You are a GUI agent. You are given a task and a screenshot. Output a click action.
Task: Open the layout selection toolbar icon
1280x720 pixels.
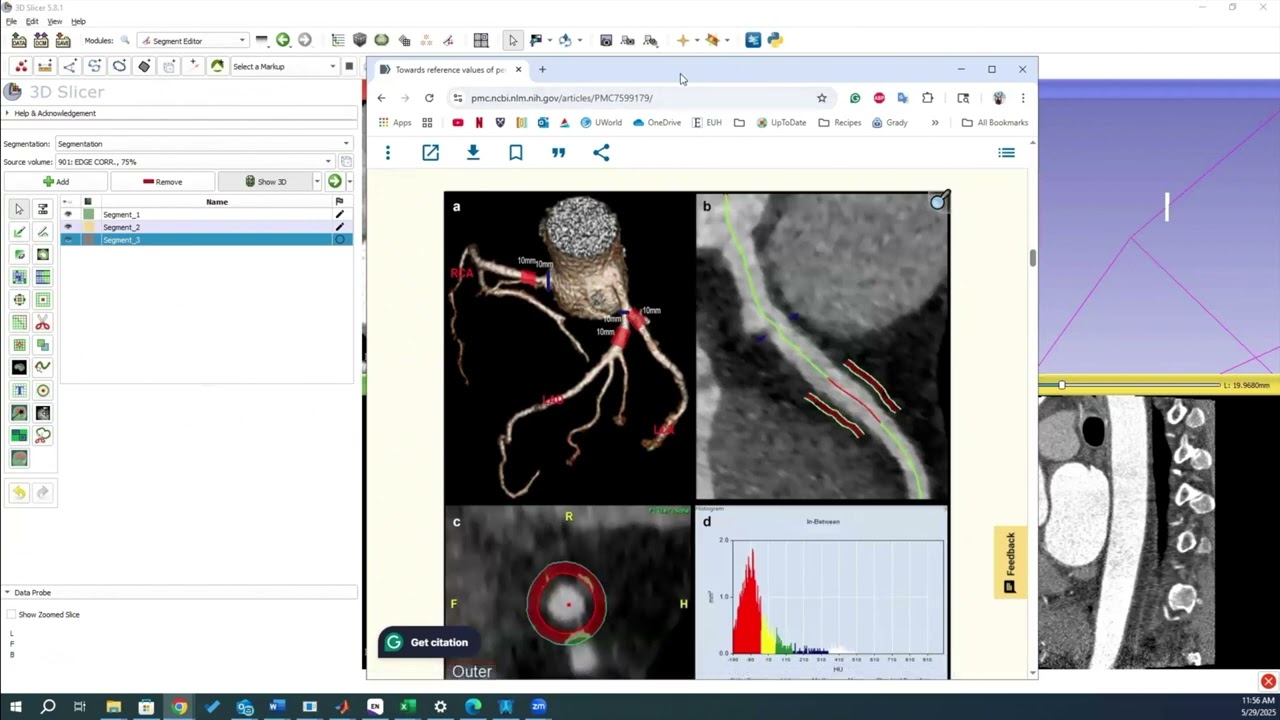(481, 40)
